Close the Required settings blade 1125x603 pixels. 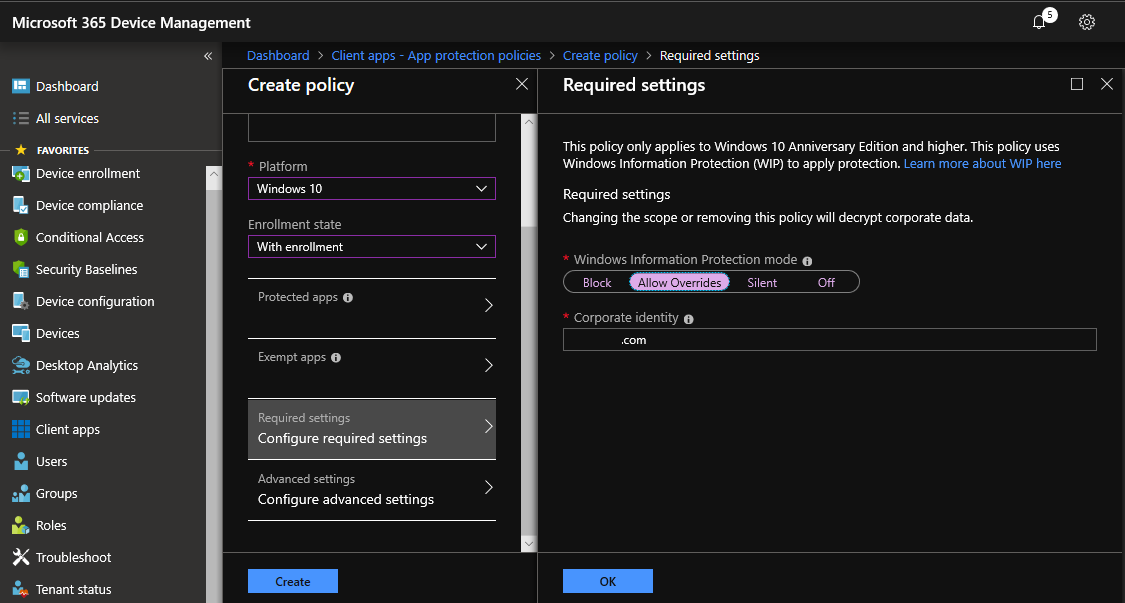pyautogui.click(x=1106, y=84)
